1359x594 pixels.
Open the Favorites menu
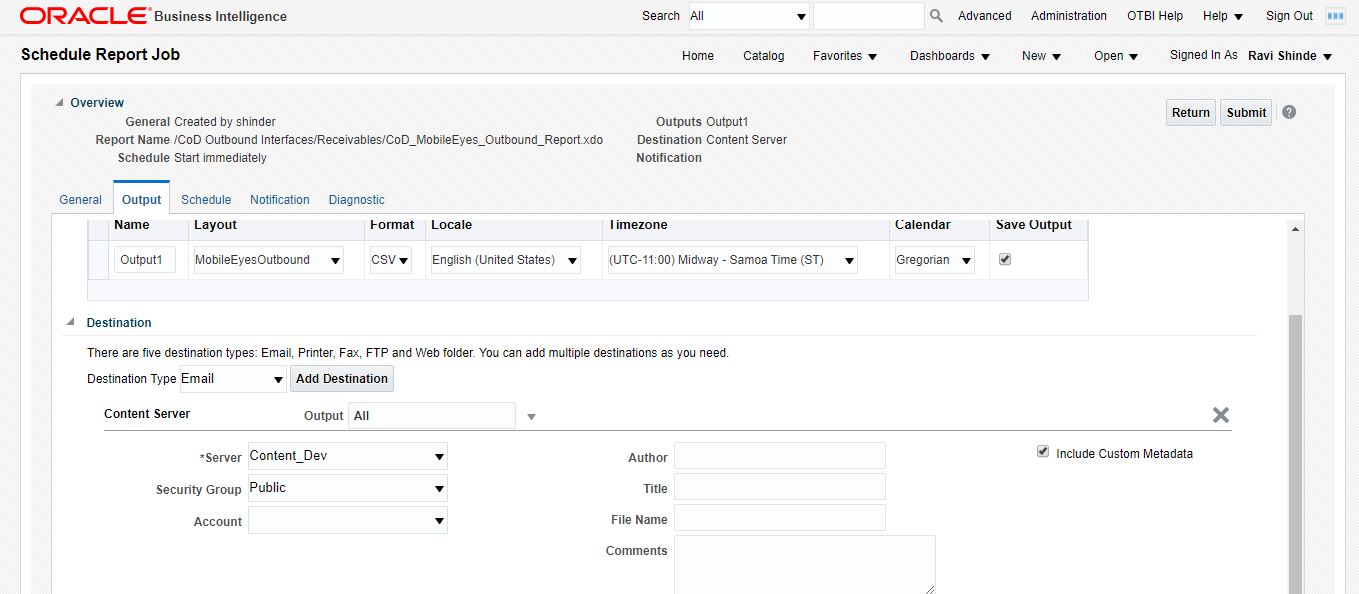click(845, 56)
